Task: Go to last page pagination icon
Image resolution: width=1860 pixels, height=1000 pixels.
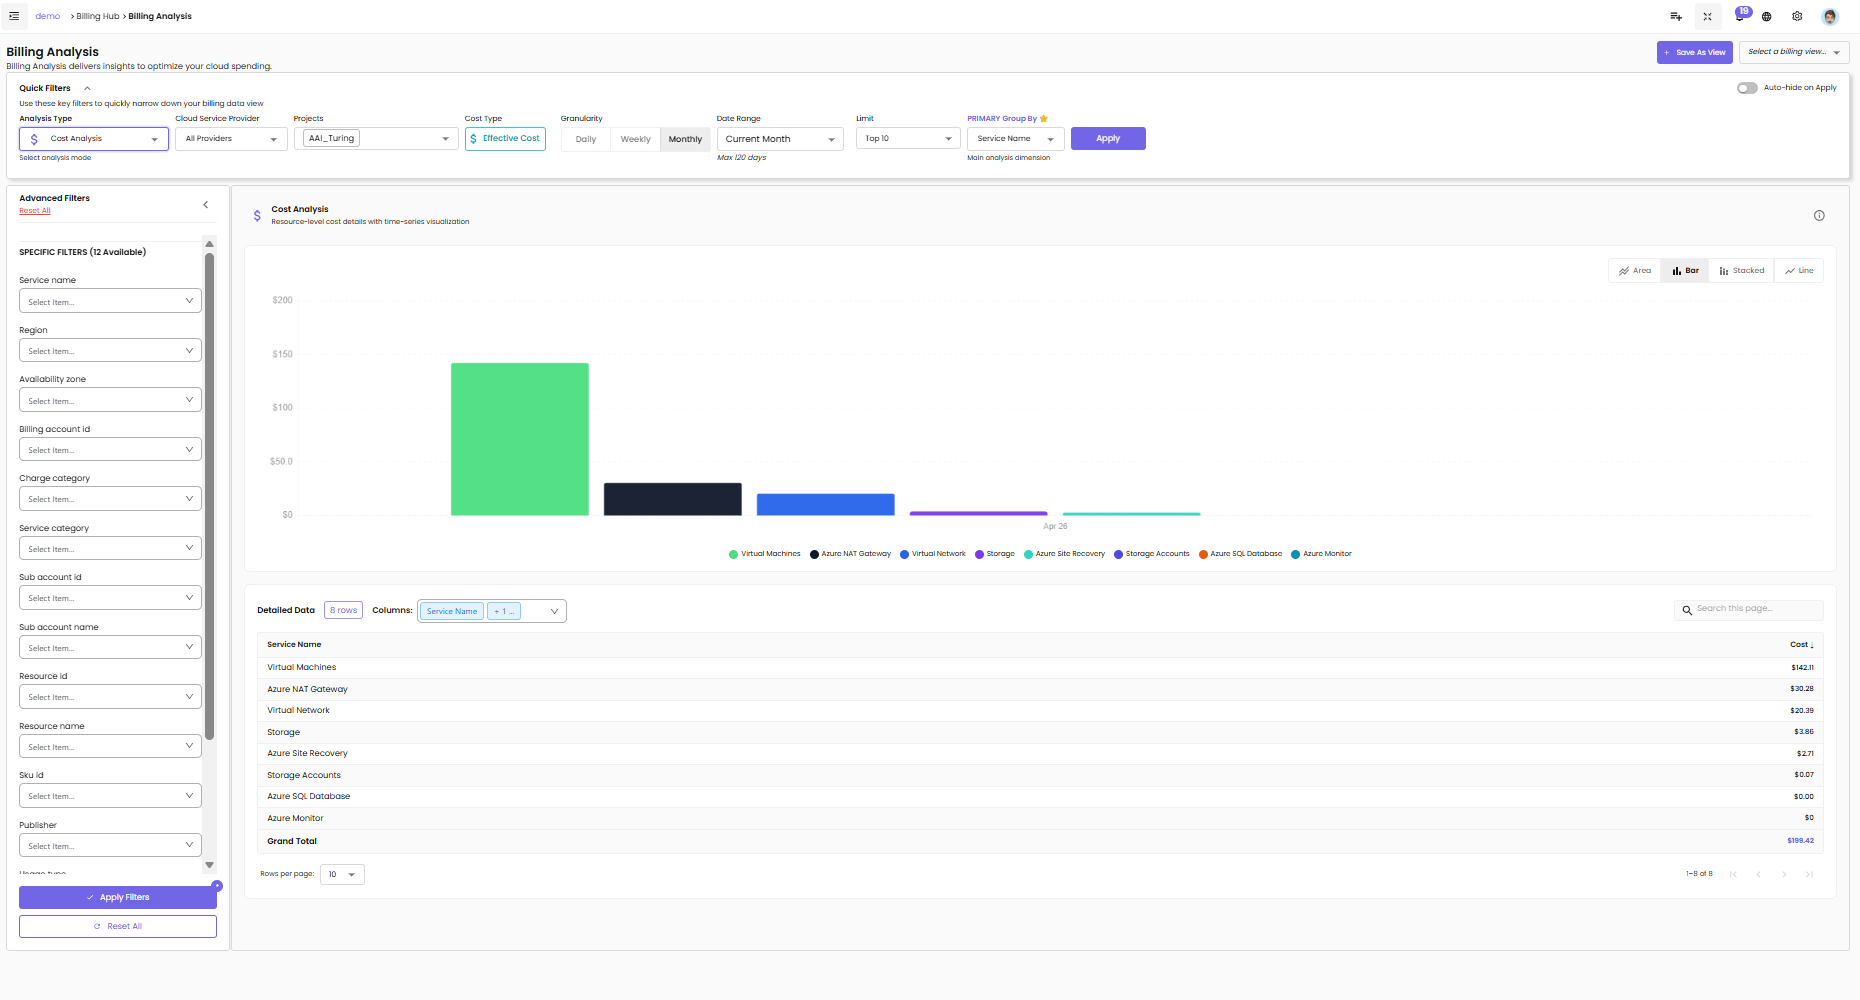Action: tap(1809, 874)
